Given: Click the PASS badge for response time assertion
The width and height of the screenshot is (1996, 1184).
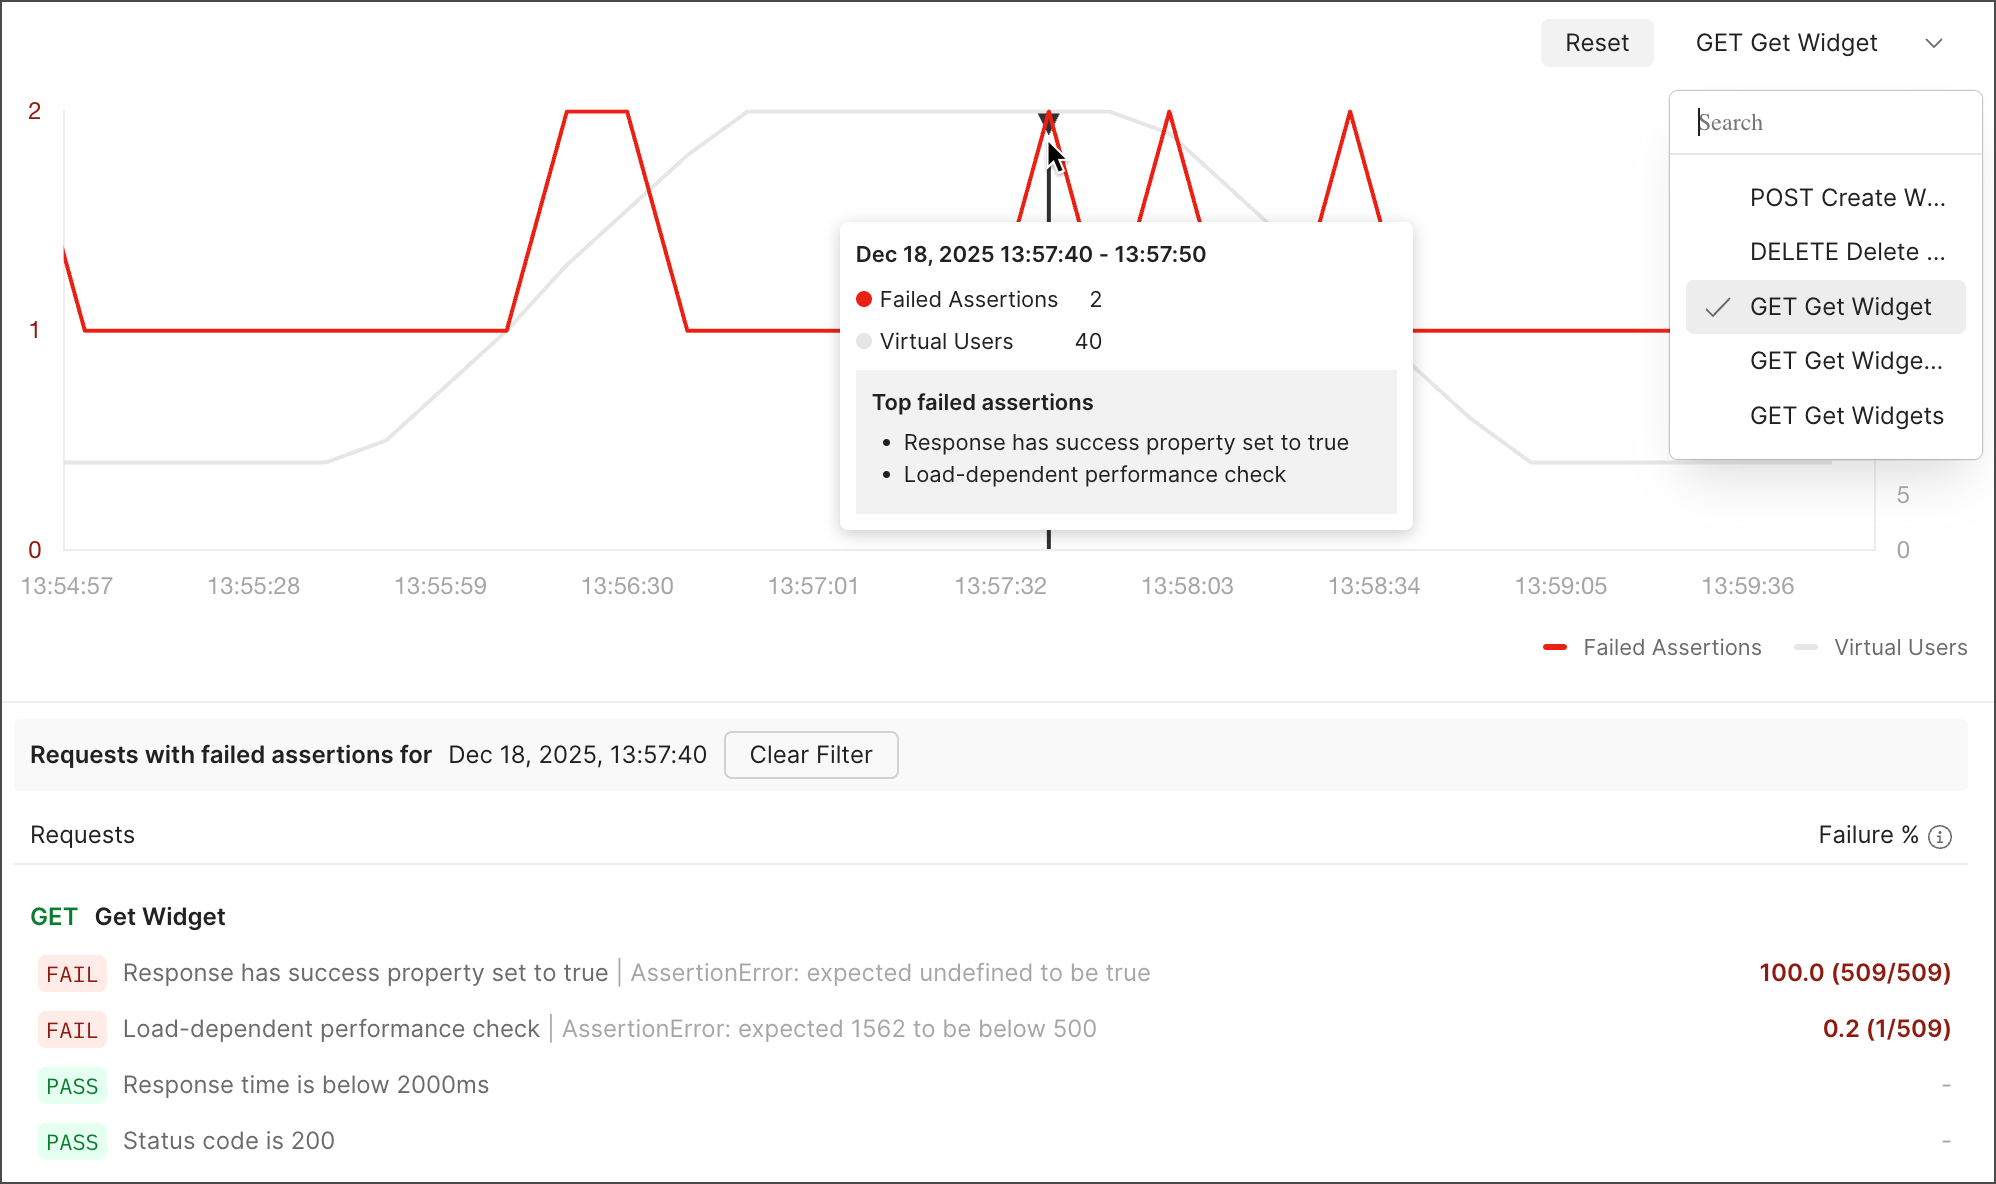Looking at the screenshot, I should pos(71,1085).
